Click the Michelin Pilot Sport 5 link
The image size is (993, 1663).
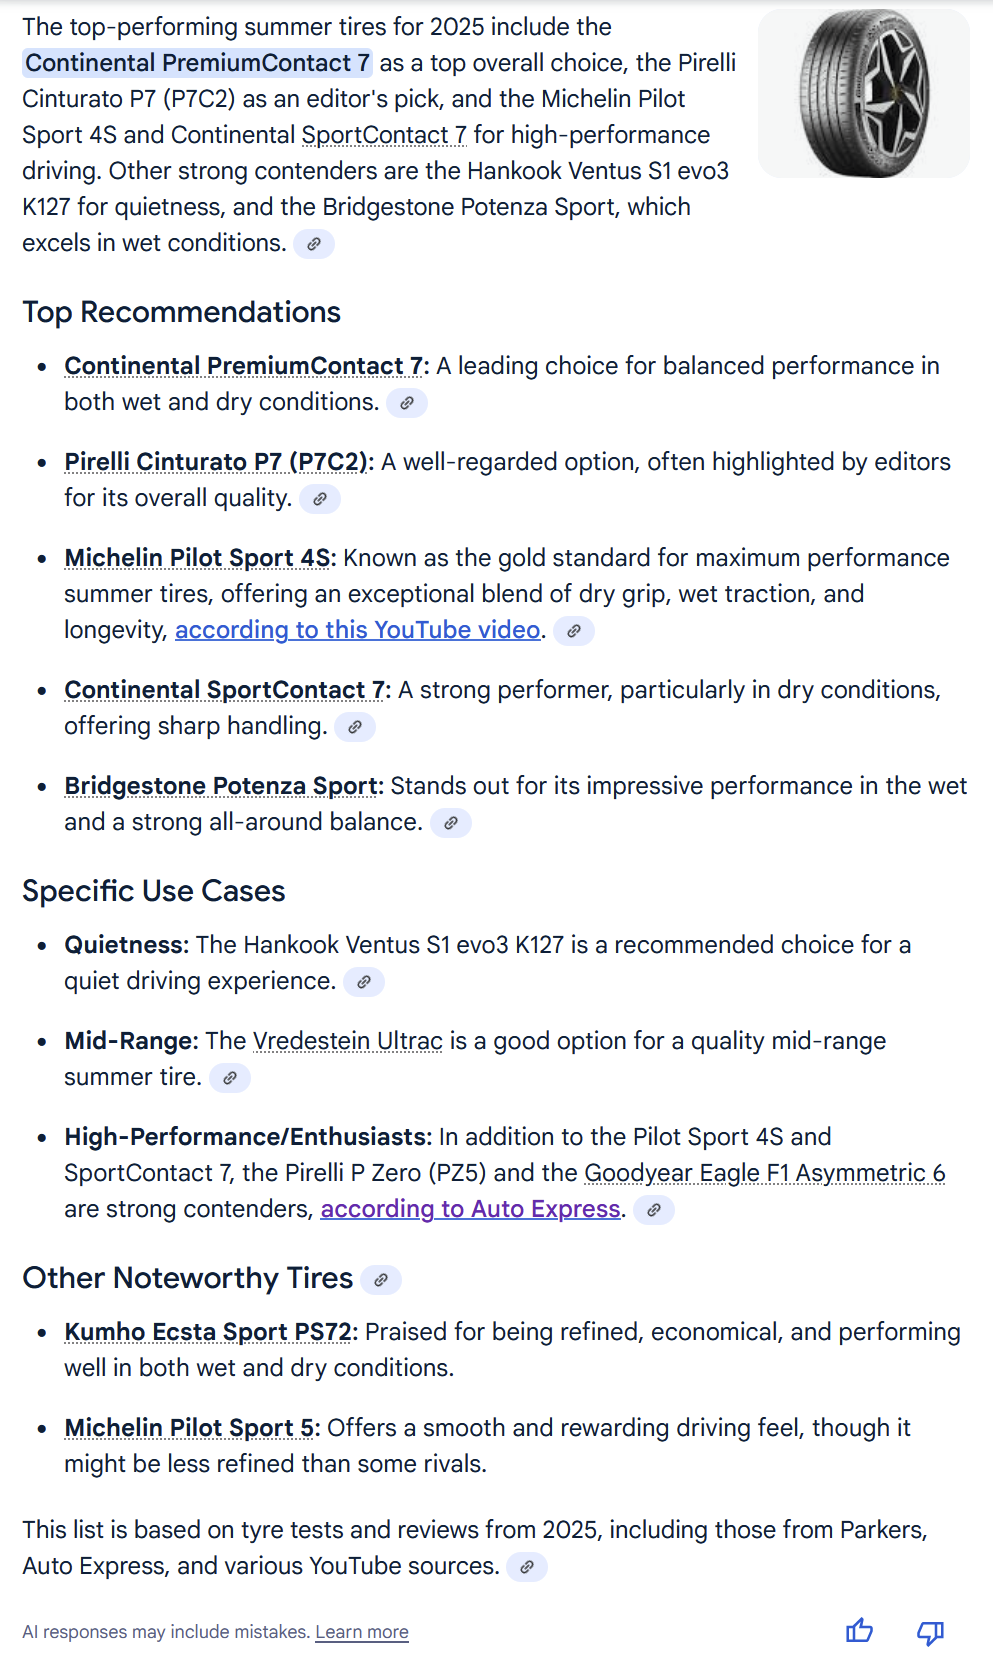click(x=189, y=1428)
